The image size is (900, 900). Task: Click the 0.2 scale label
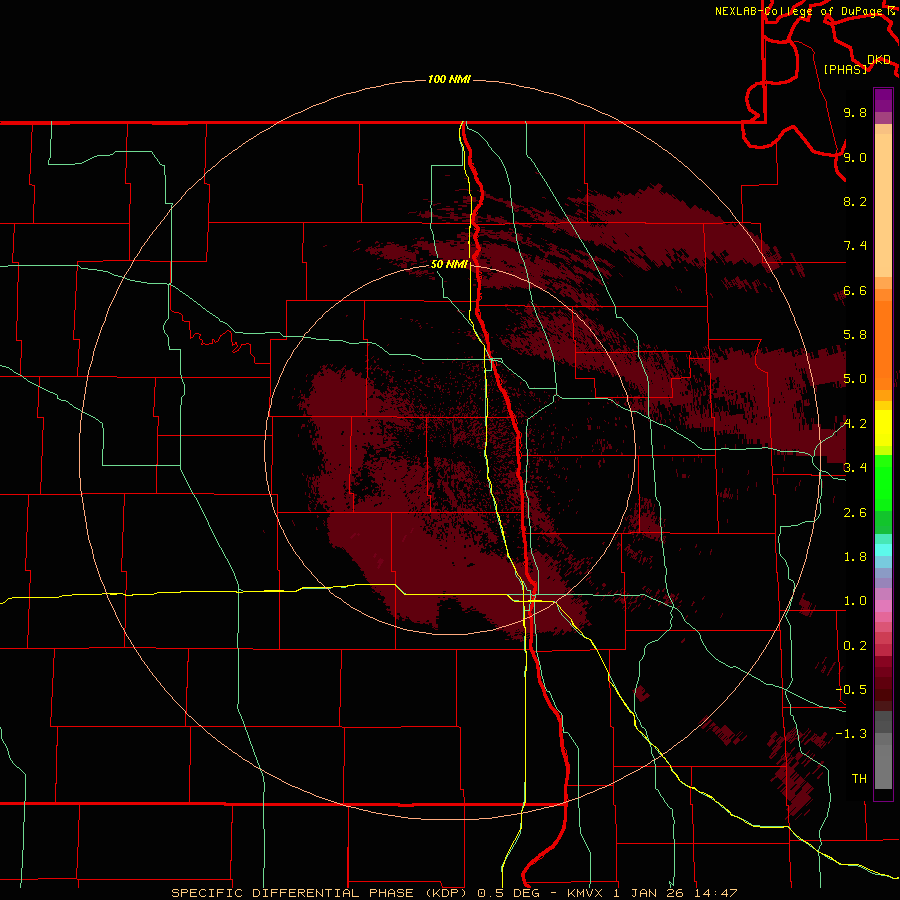(x=855, y=645)
